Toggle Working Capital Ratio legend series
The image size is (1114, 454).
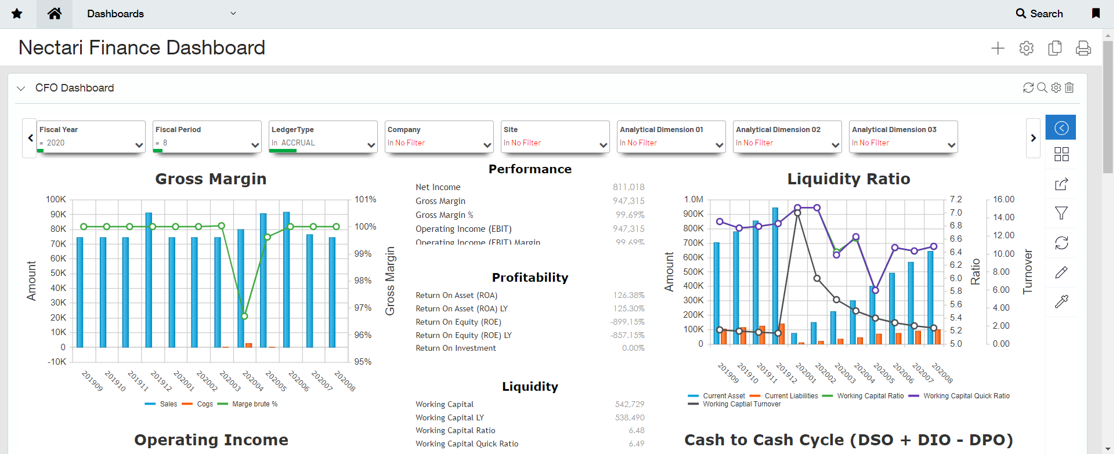865,395
